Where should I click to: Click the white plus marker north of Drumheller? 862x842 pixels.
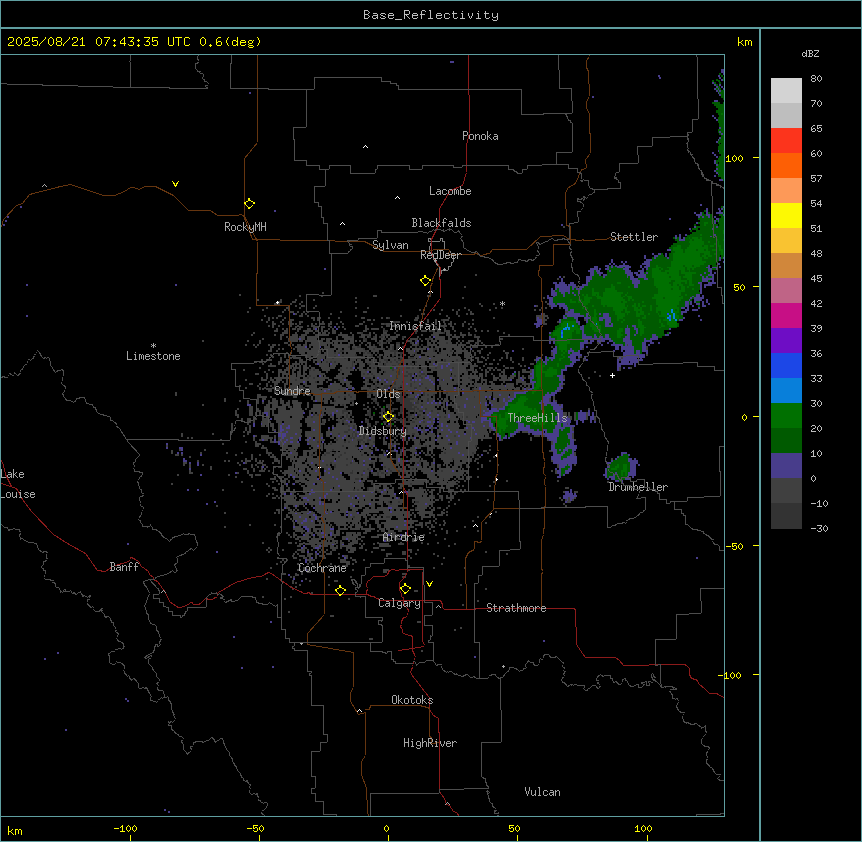(x=612, y=375)
